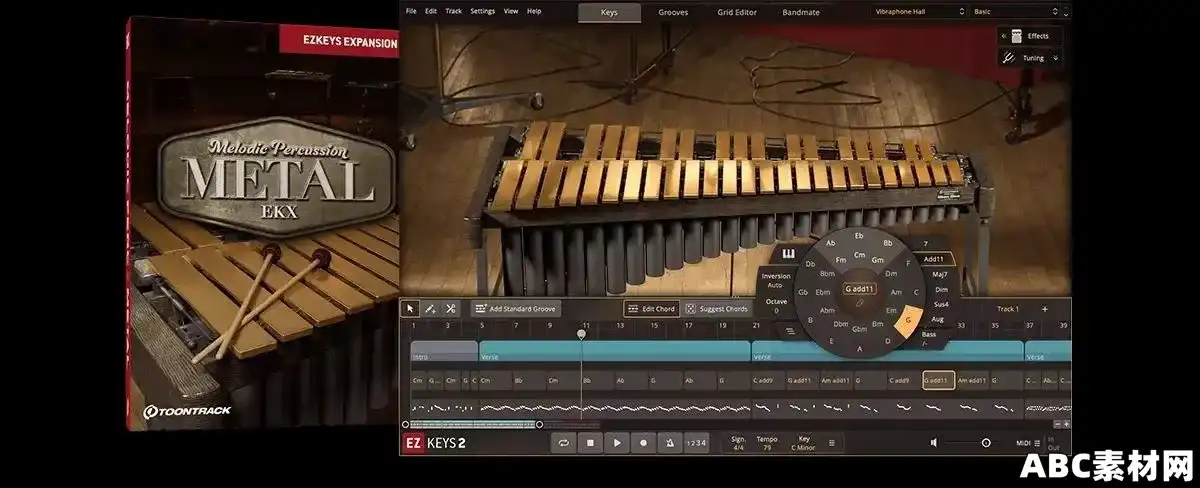
Task: Click the G add11 chord name field
Action: click(859, 289)
